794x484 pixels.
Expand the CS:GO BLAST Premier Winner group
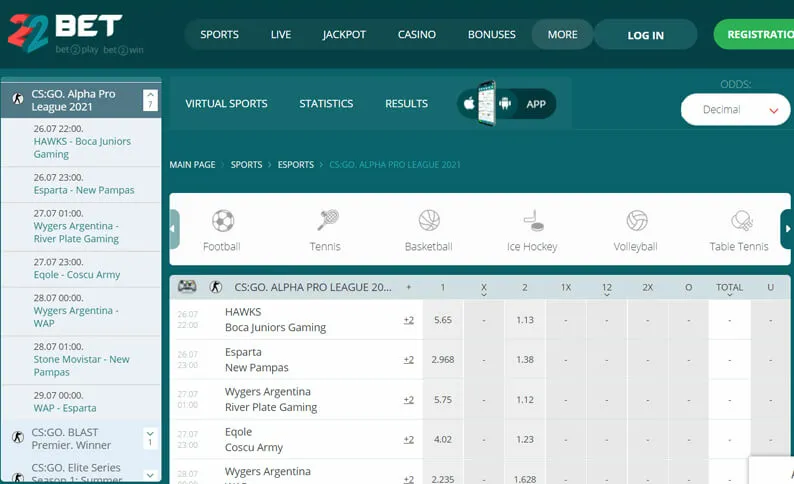click(x=150, y=438)
